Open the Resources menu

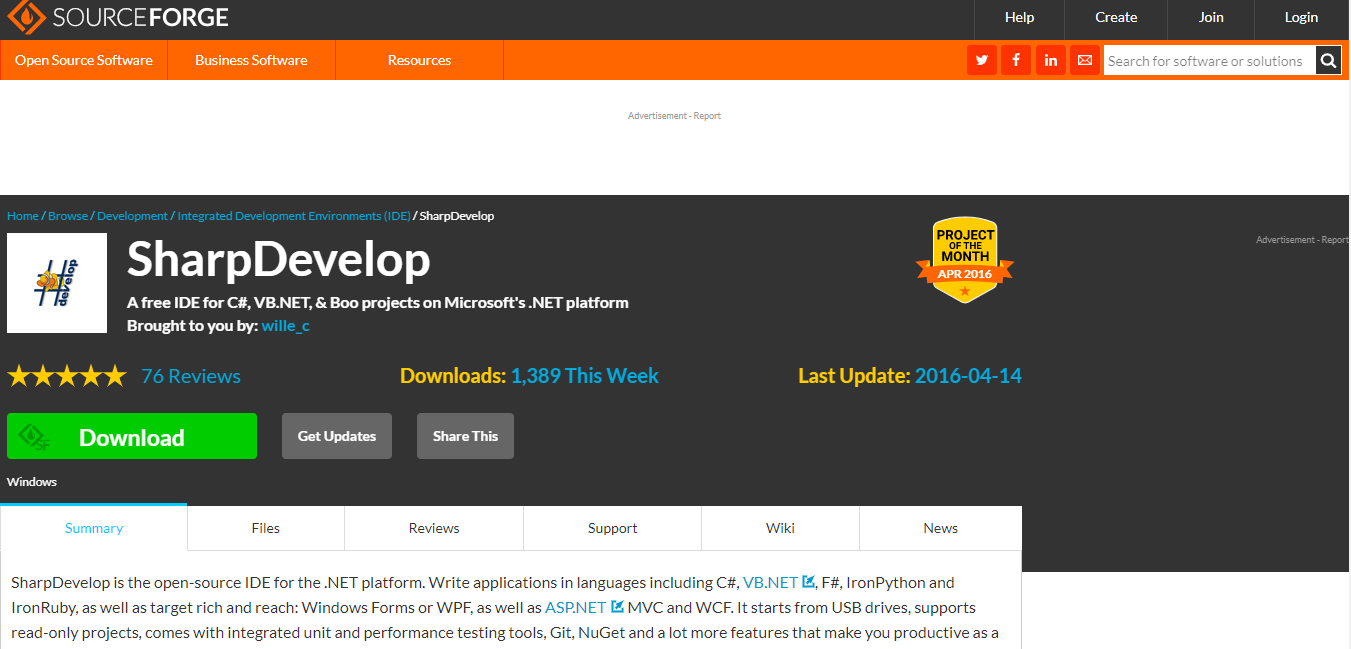[x=419, y=60]
